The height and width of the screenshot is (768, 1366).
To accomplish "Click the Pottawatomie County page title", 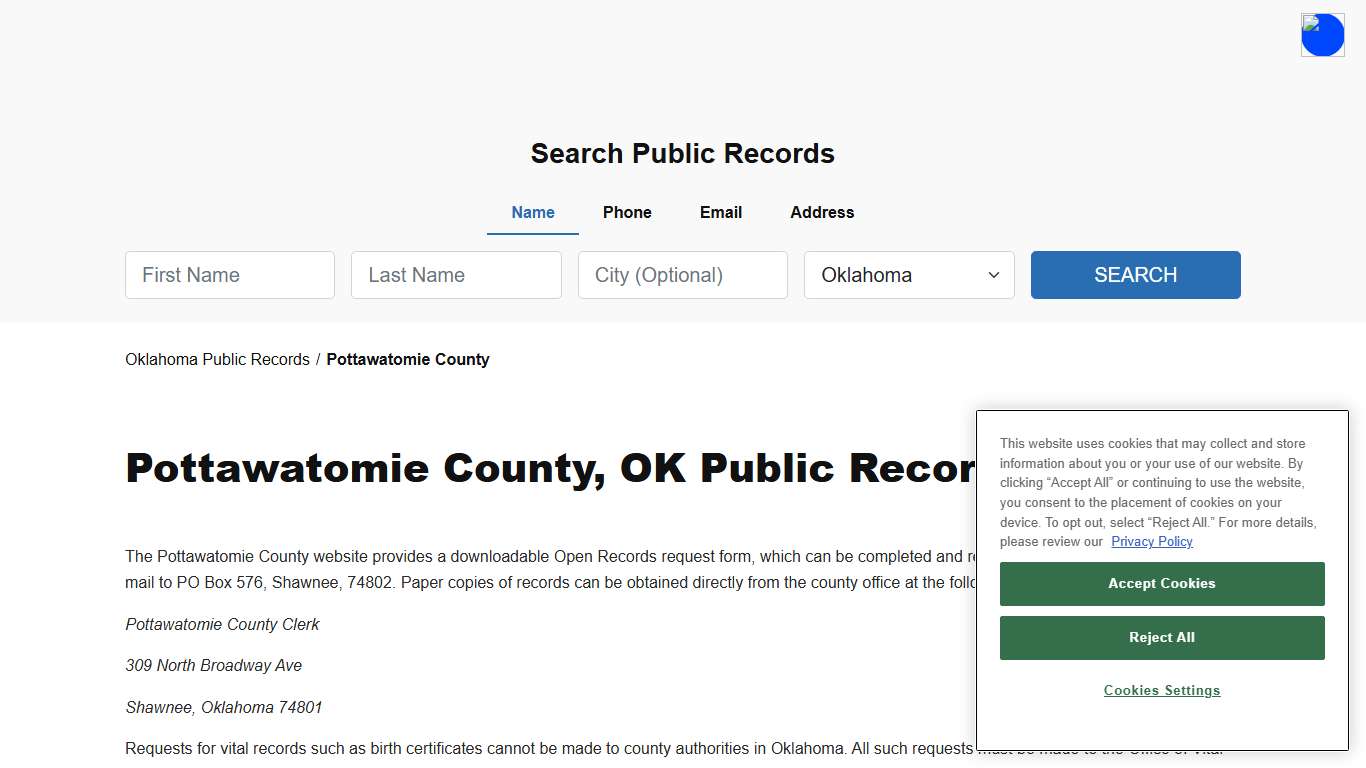I will click(x=550, y=467).
